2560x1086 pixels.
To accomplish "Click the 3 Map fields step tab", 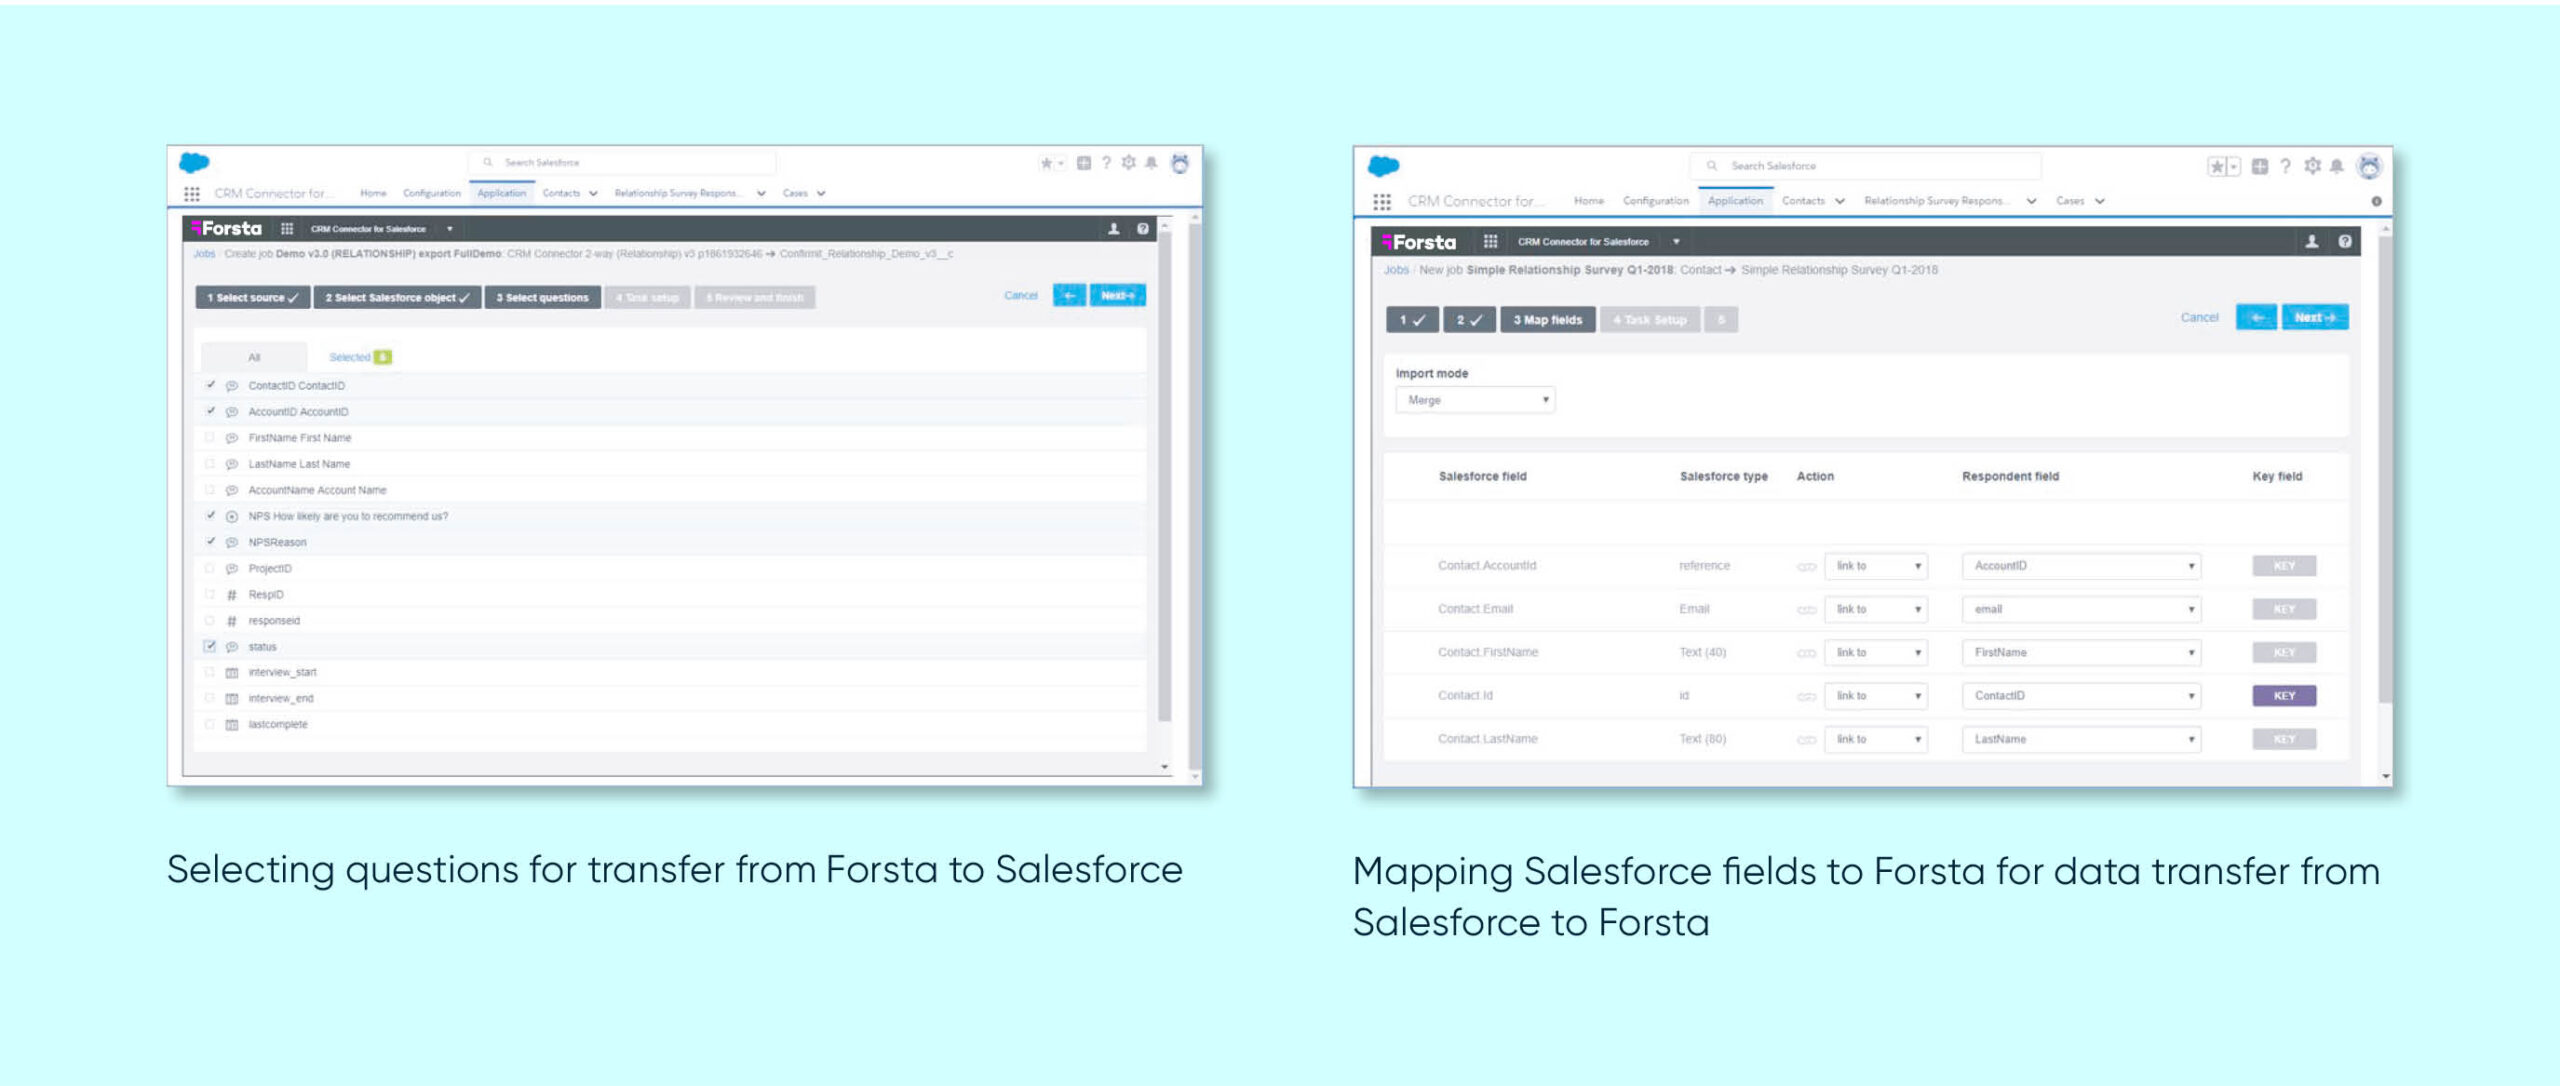I will 1547,320.
